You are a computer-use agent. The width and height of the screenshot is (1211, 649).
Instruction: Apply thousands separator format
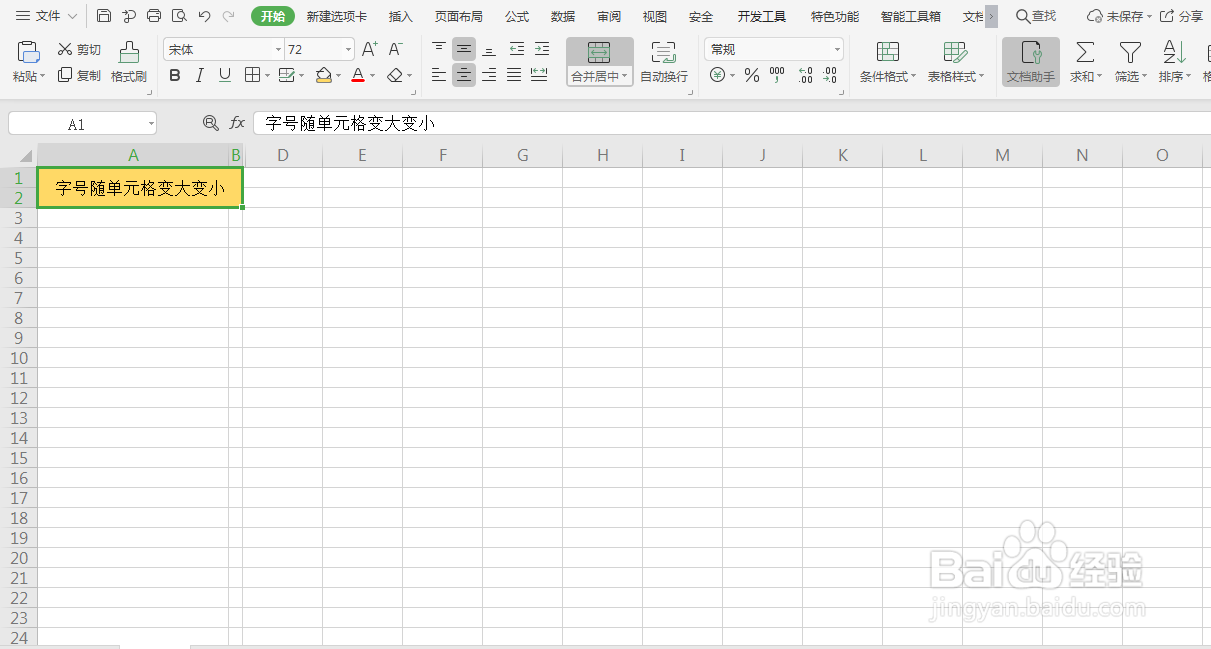(777, 75)
